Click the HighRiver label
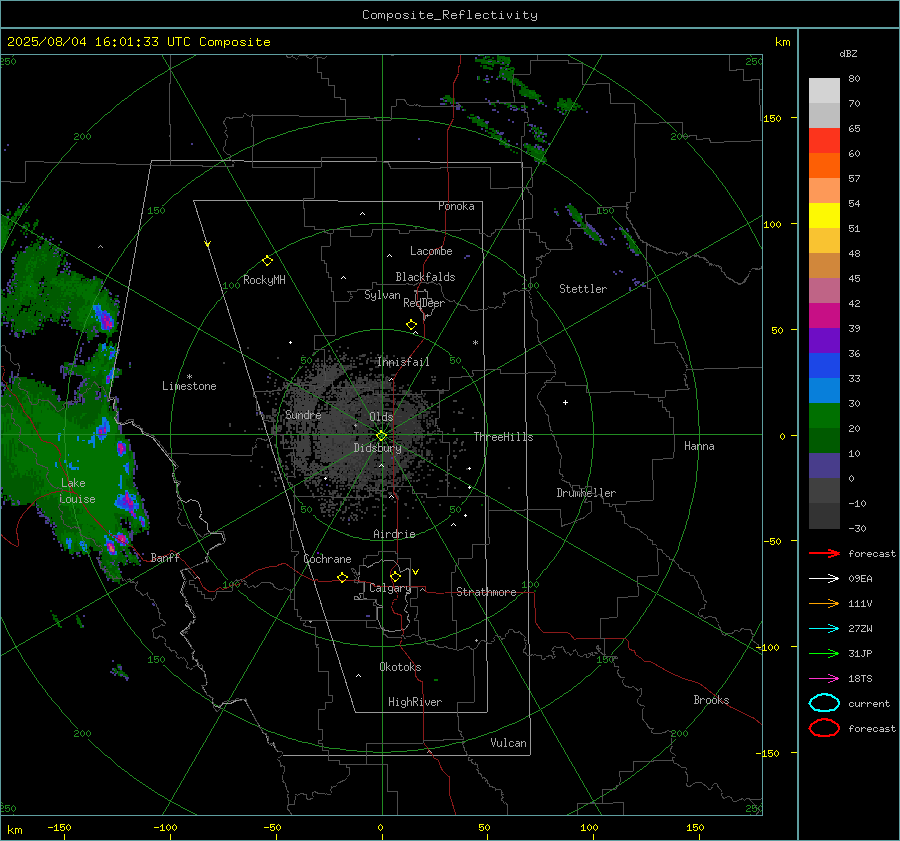 [x=415, y=702]
